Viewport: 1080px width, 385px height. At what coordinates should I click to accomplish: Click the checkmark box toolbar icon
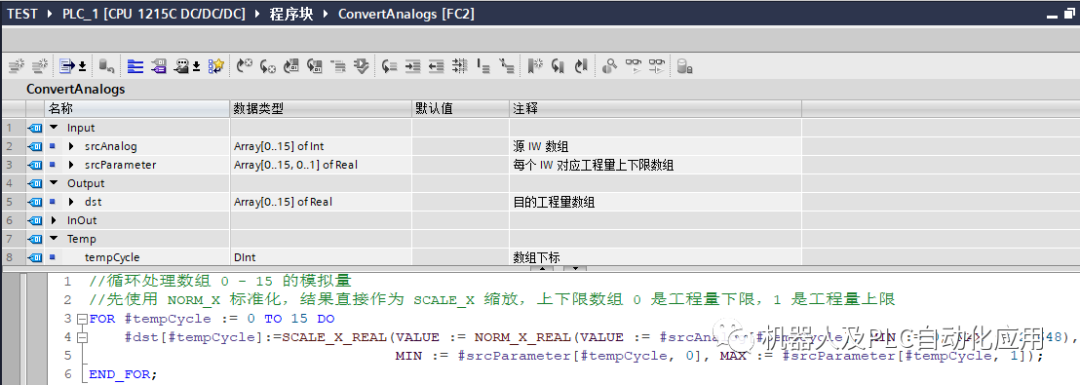362,65
